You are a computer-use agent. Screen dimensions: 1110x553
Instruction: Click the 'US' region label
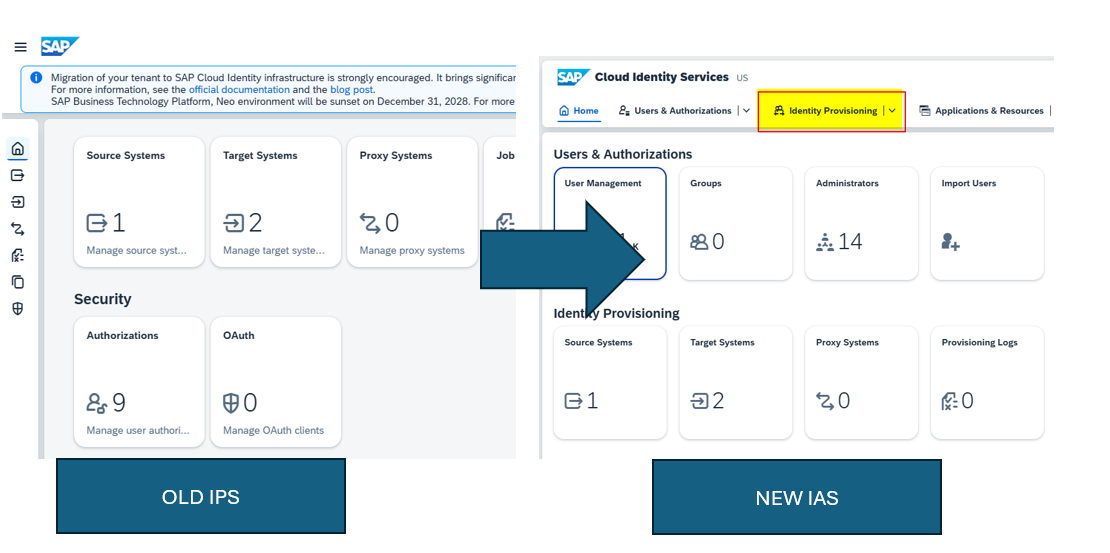pos(742,78)
